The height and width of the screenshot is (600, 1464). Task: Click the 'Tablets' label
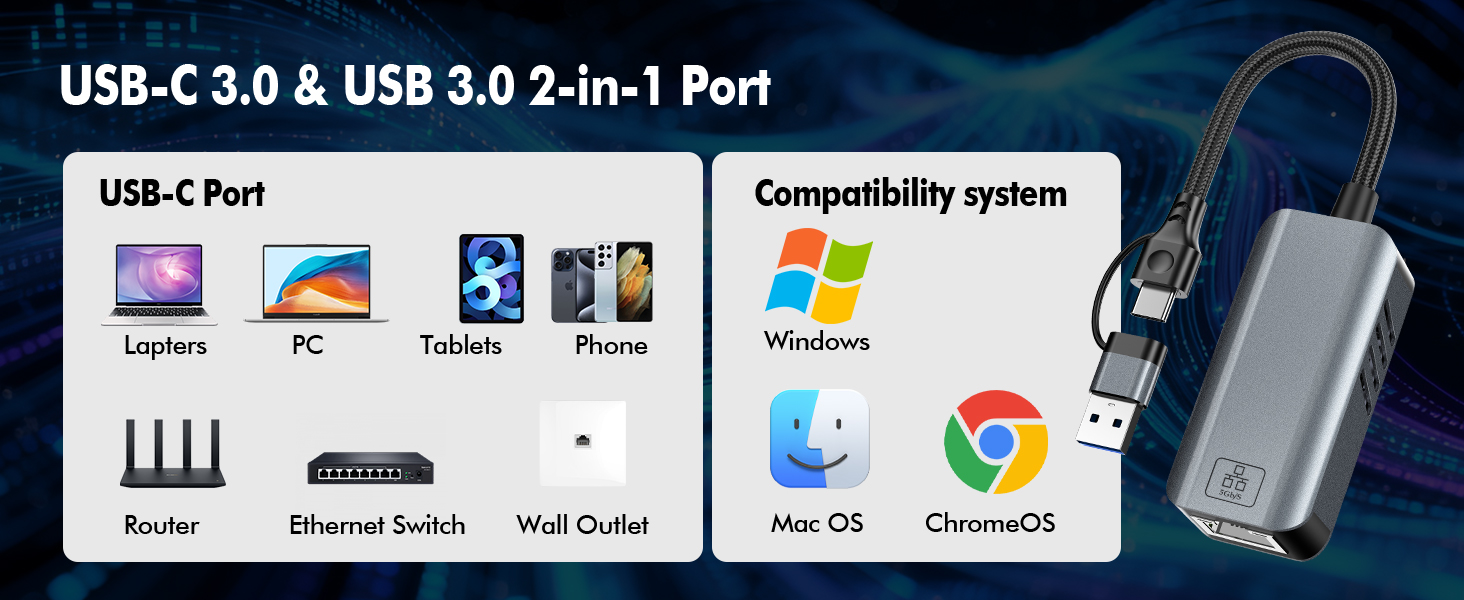point(461,346)
